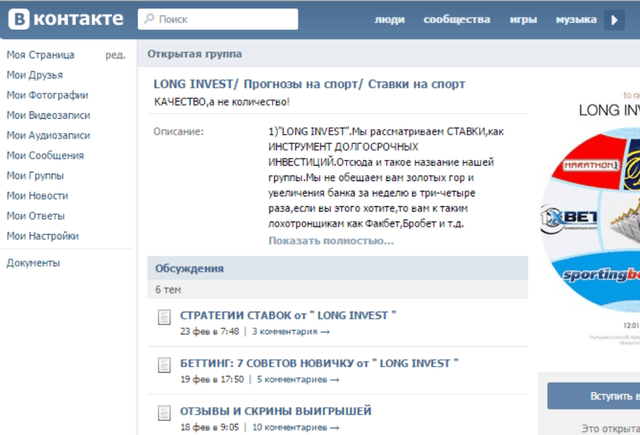Open Мои Настройки
The image size is (640, 435).
coord(42,235)
